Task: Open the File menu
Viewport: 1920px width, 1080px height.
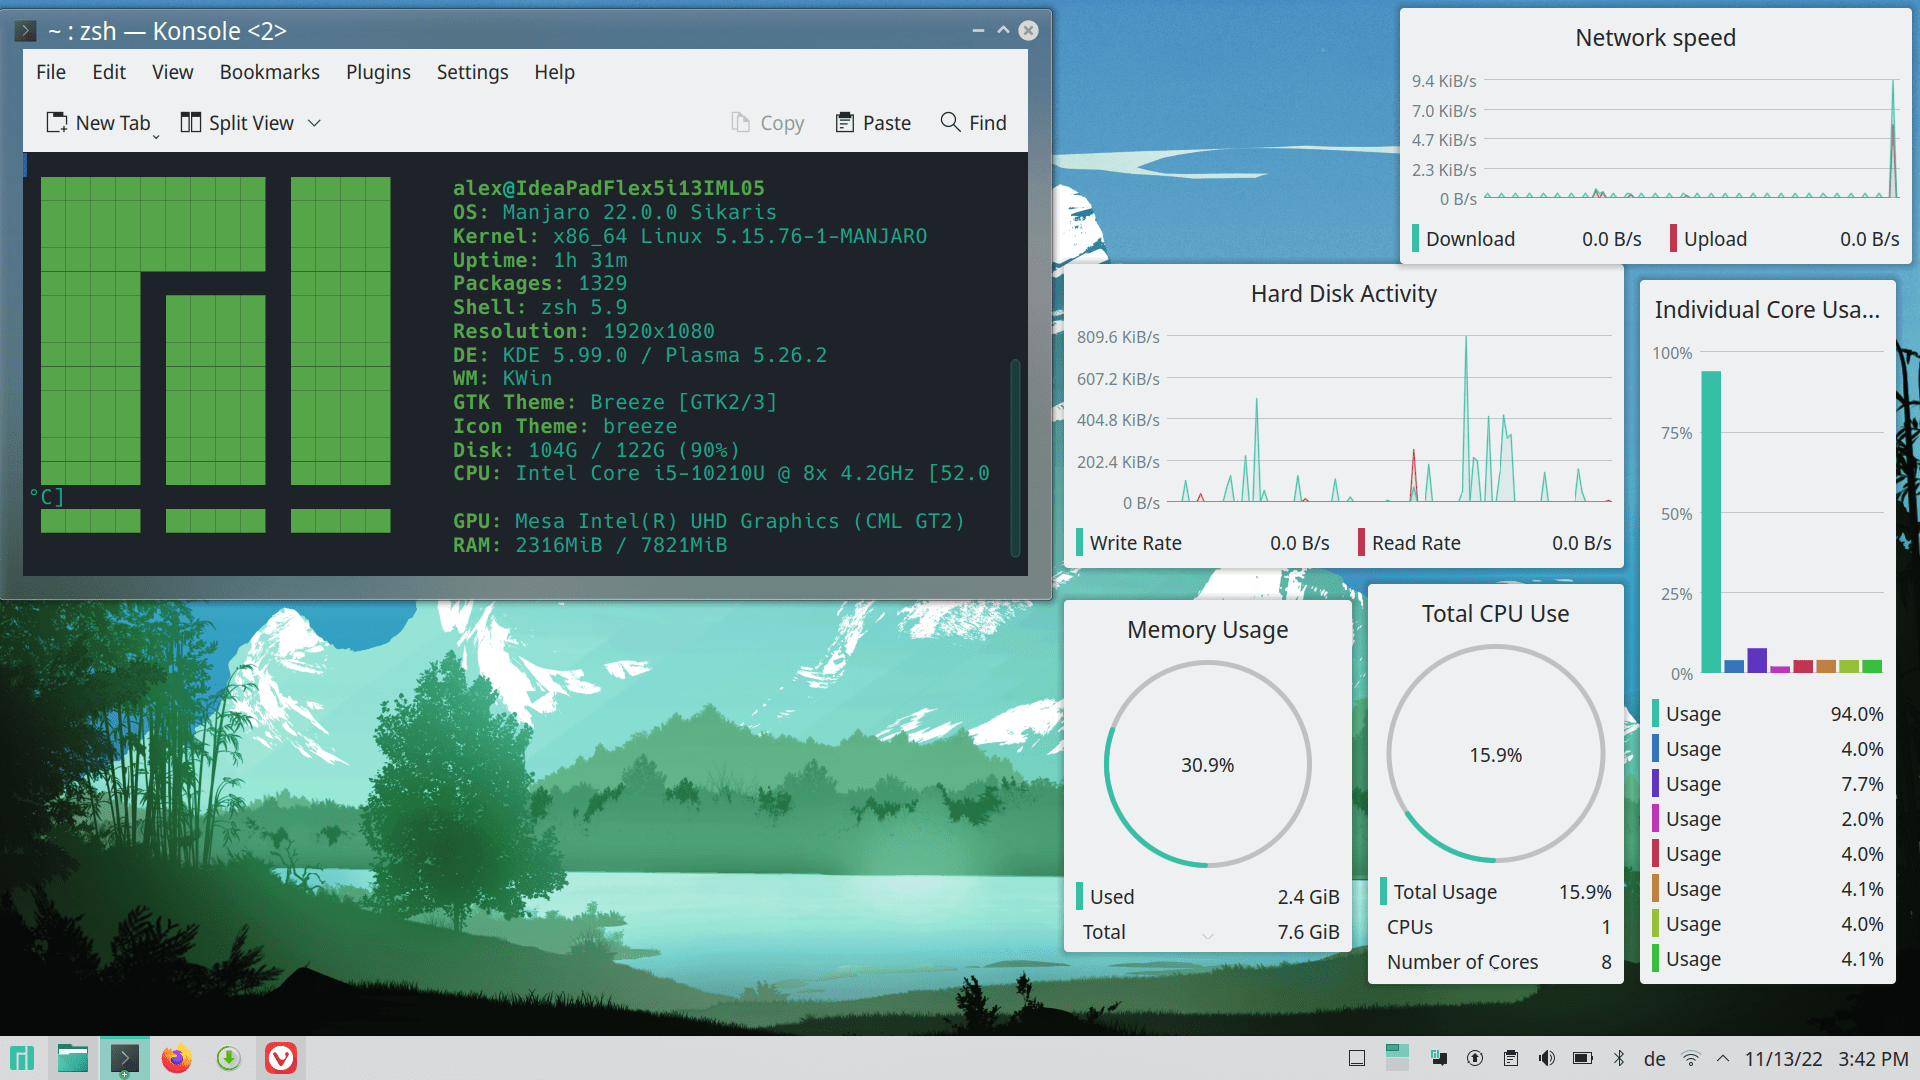Action: pyautogui.click(x=51, y=72)
